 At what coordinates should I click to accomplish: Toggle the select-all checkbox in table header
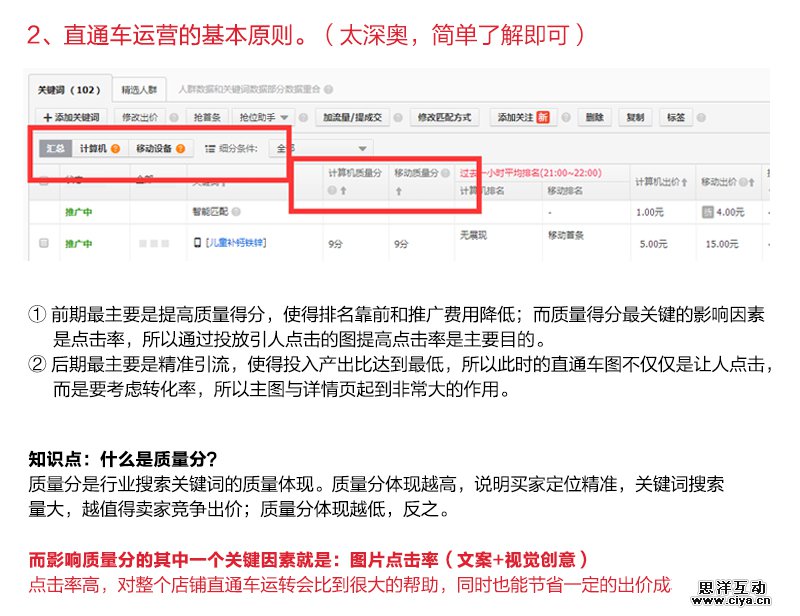click(x=43, y=182)
